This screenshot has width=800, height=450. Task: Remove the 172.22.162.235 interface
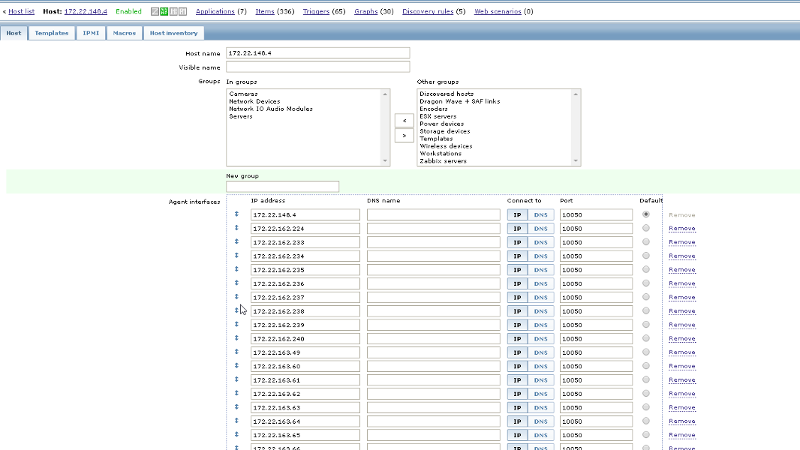[681, 270]
